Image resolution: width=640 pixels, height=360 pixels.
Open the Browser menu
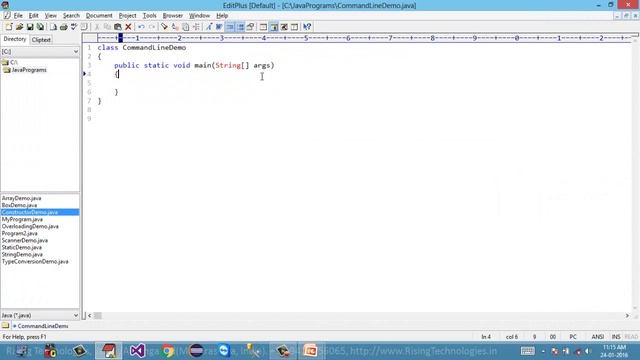tap(173, 16)
